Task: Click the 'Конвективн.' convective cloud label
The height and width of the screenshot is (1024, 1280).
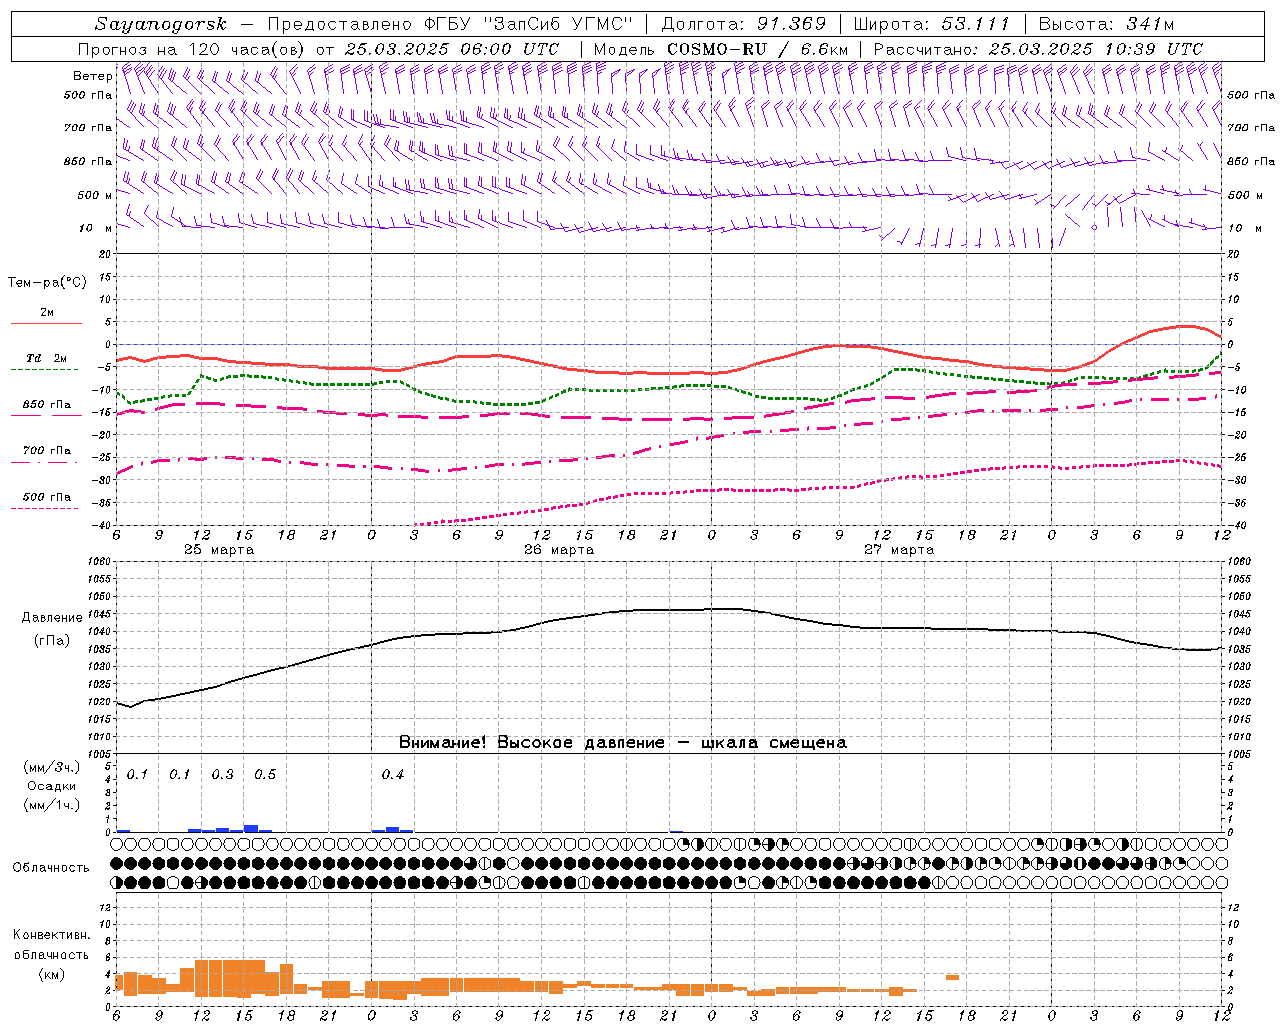Action: click(x=51, y=935)
